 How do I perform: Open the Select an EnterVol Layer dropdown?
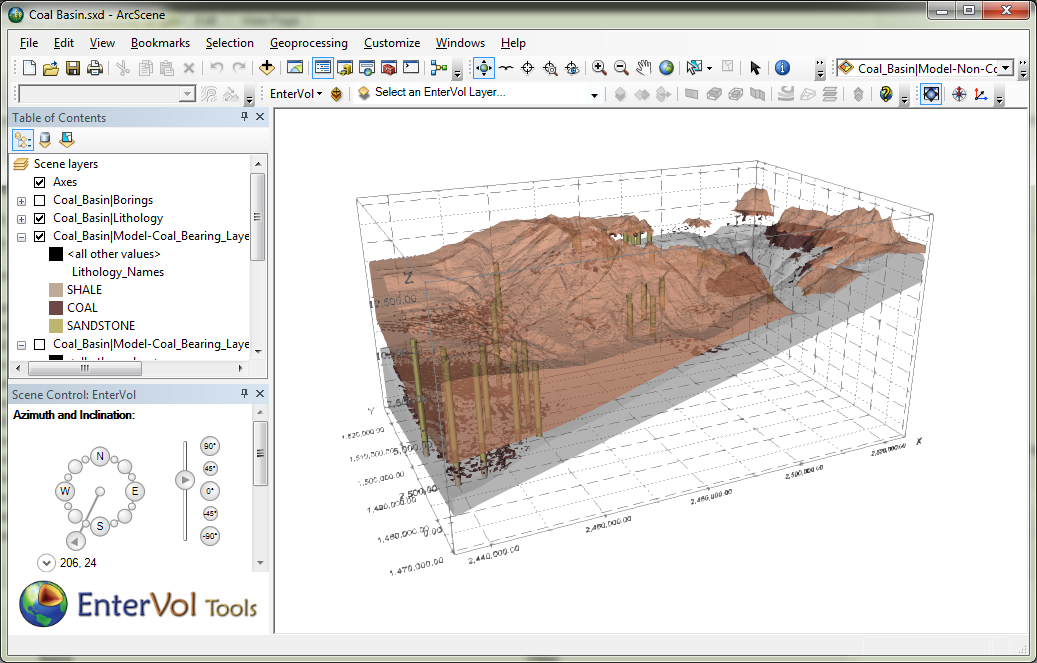click(594, 95)
